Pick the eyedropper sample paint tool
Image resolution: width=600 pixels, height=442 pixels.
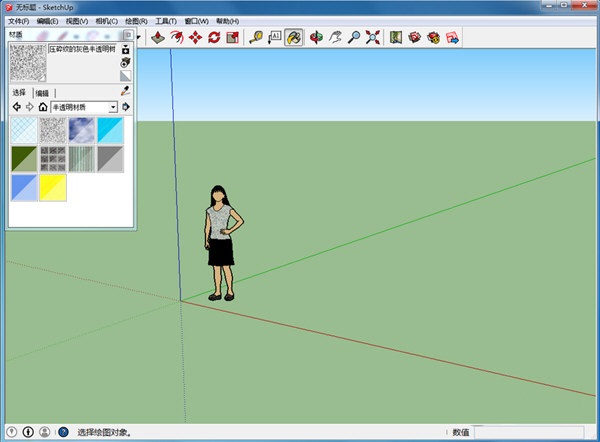(x=126, y=91)
